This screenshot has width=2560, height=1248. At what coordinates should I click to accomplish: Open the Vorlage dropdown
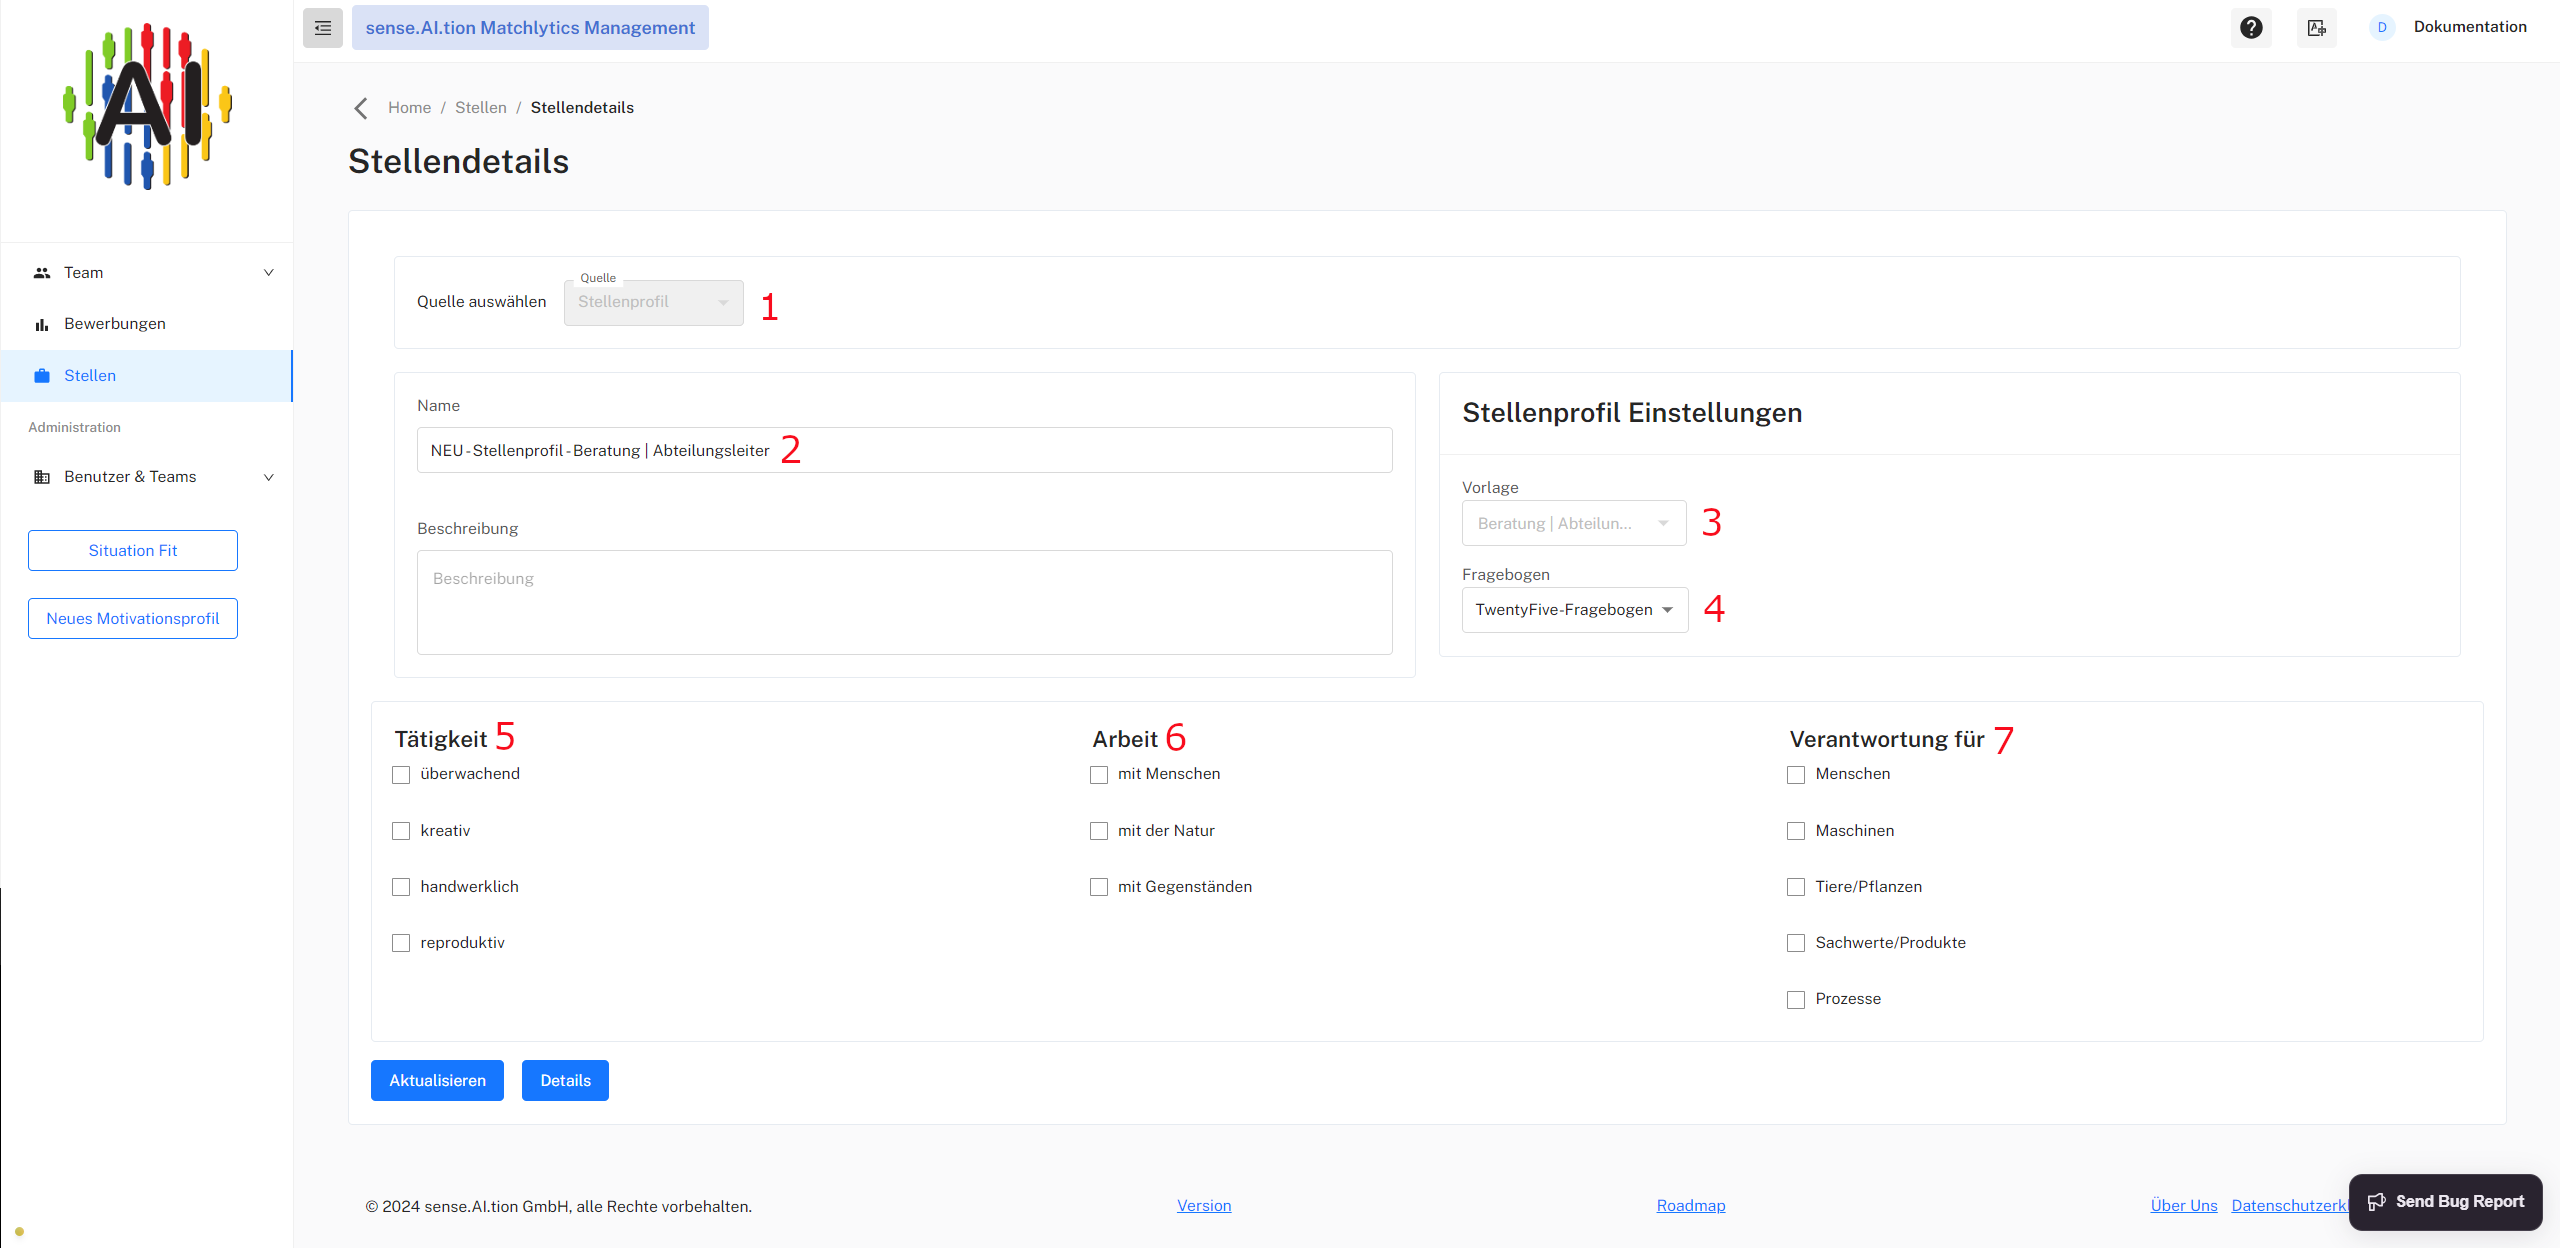click(x=1574, y=523)
